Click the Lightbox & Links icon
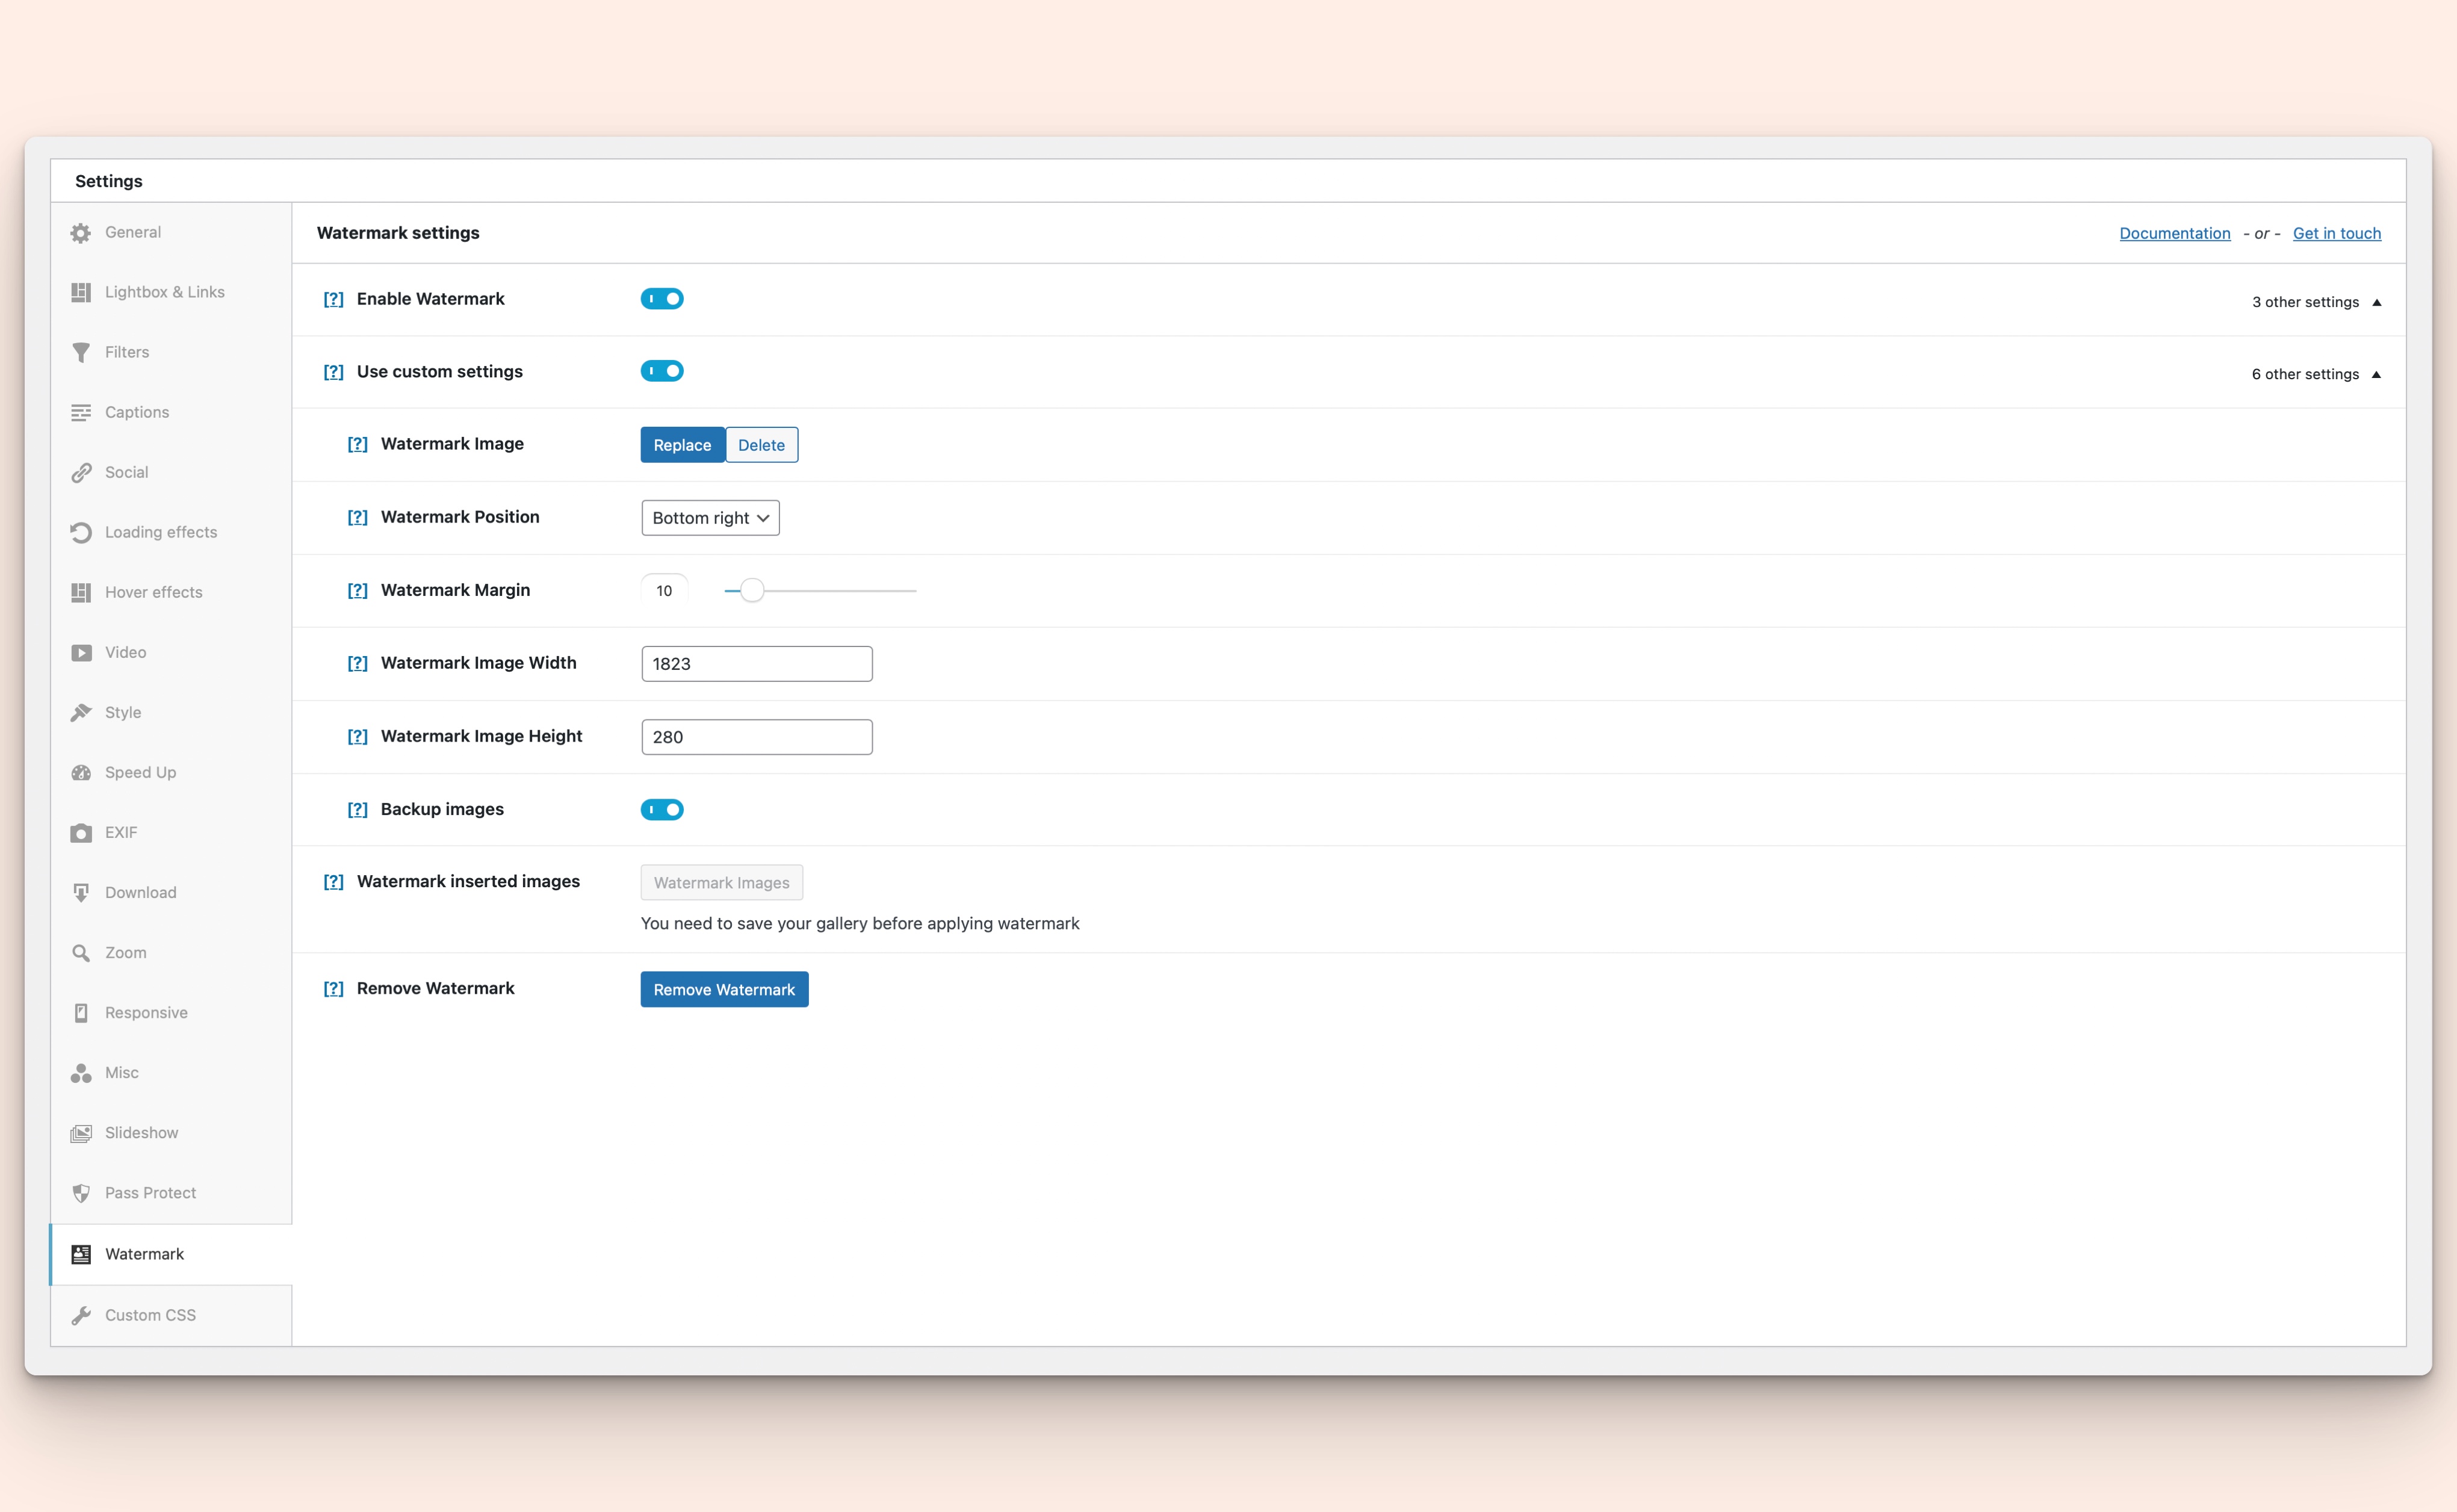2457x1512 pixels. pos(82,291)
